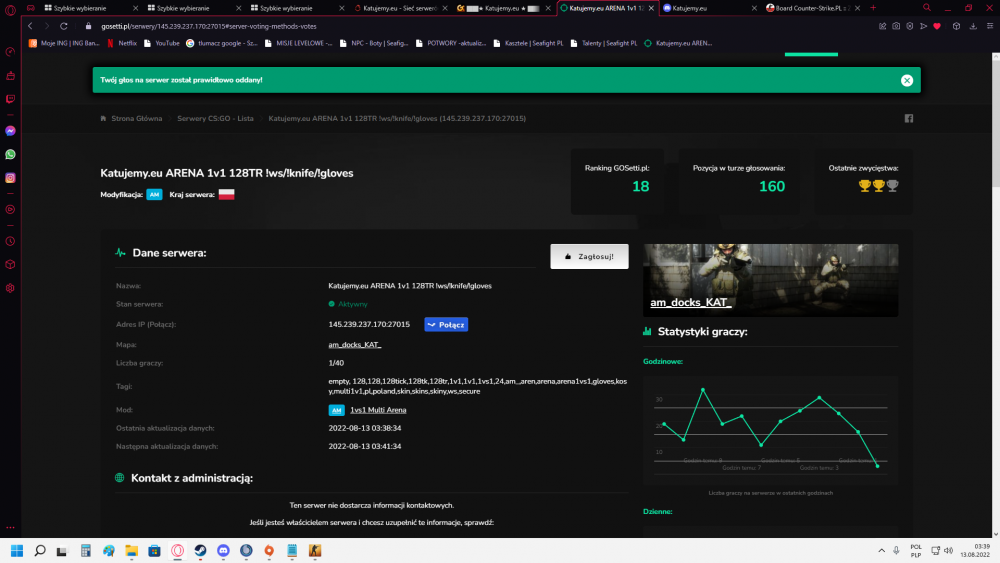The height and width of the screenshot is (563, 1000).
Task: Click the site padlock security icon
Action: pyautogui.click(x=89, y=26)
